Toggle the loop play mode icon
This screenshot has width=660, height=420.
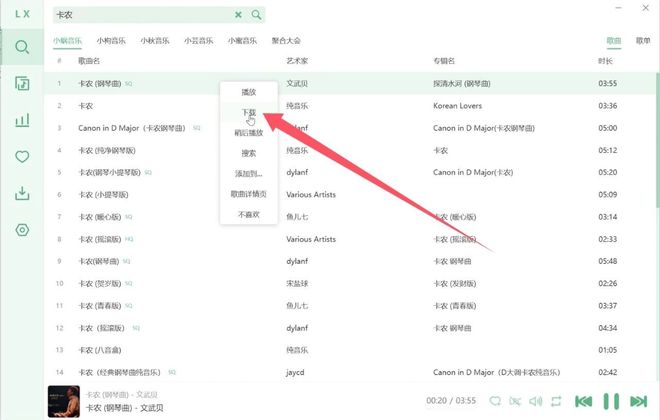point(556,401)
